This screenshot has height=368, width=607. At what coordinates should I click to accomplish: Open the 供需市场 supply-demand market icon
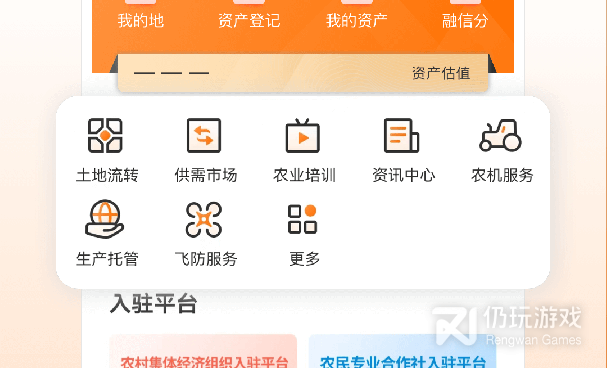pos(204,135)
